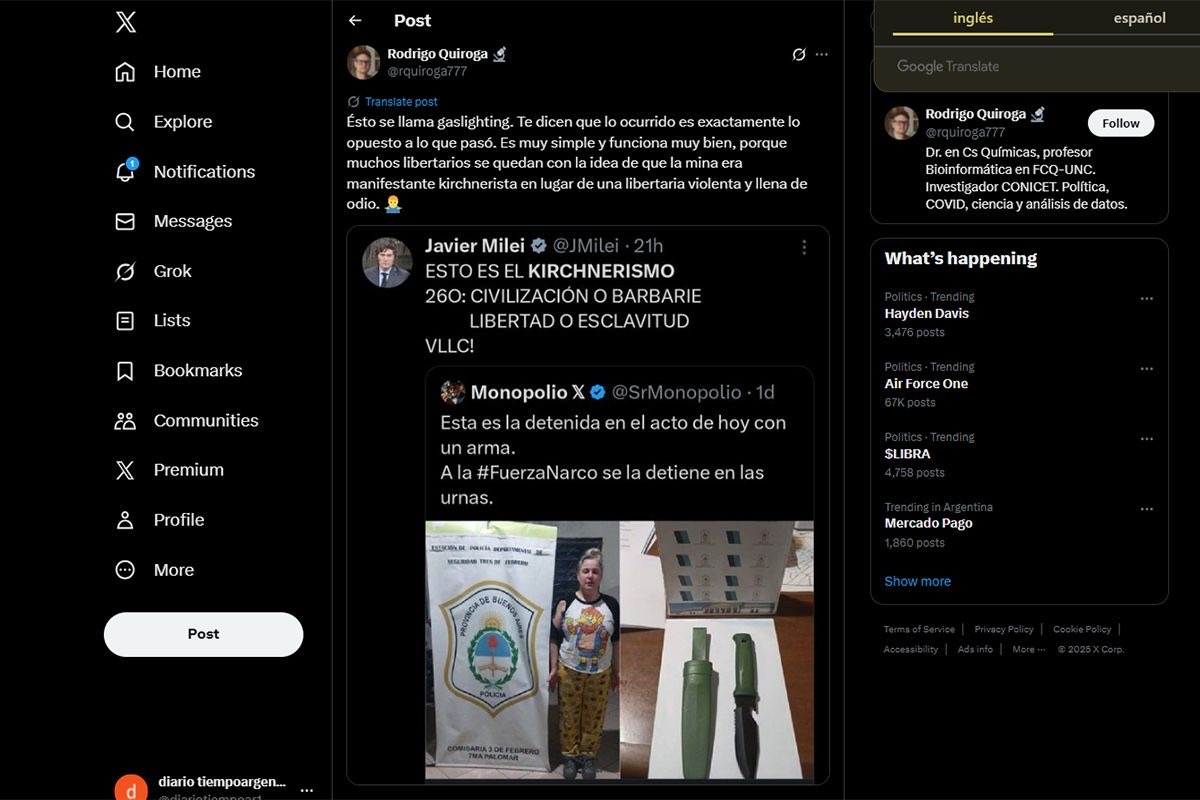1200x800 pixels.
Task: Click the Grok icon on Rodrigo's post
Action: tap(798, 54)
